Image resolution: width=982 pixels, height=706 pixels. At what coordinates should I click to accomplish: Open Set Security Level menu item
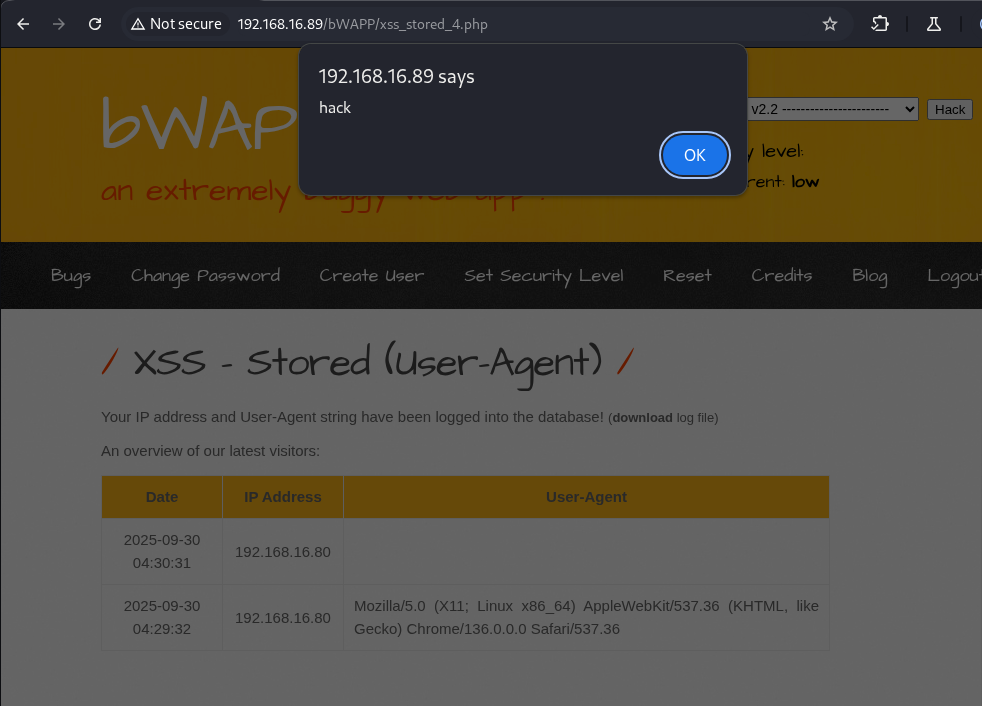(x=544, y=276)
